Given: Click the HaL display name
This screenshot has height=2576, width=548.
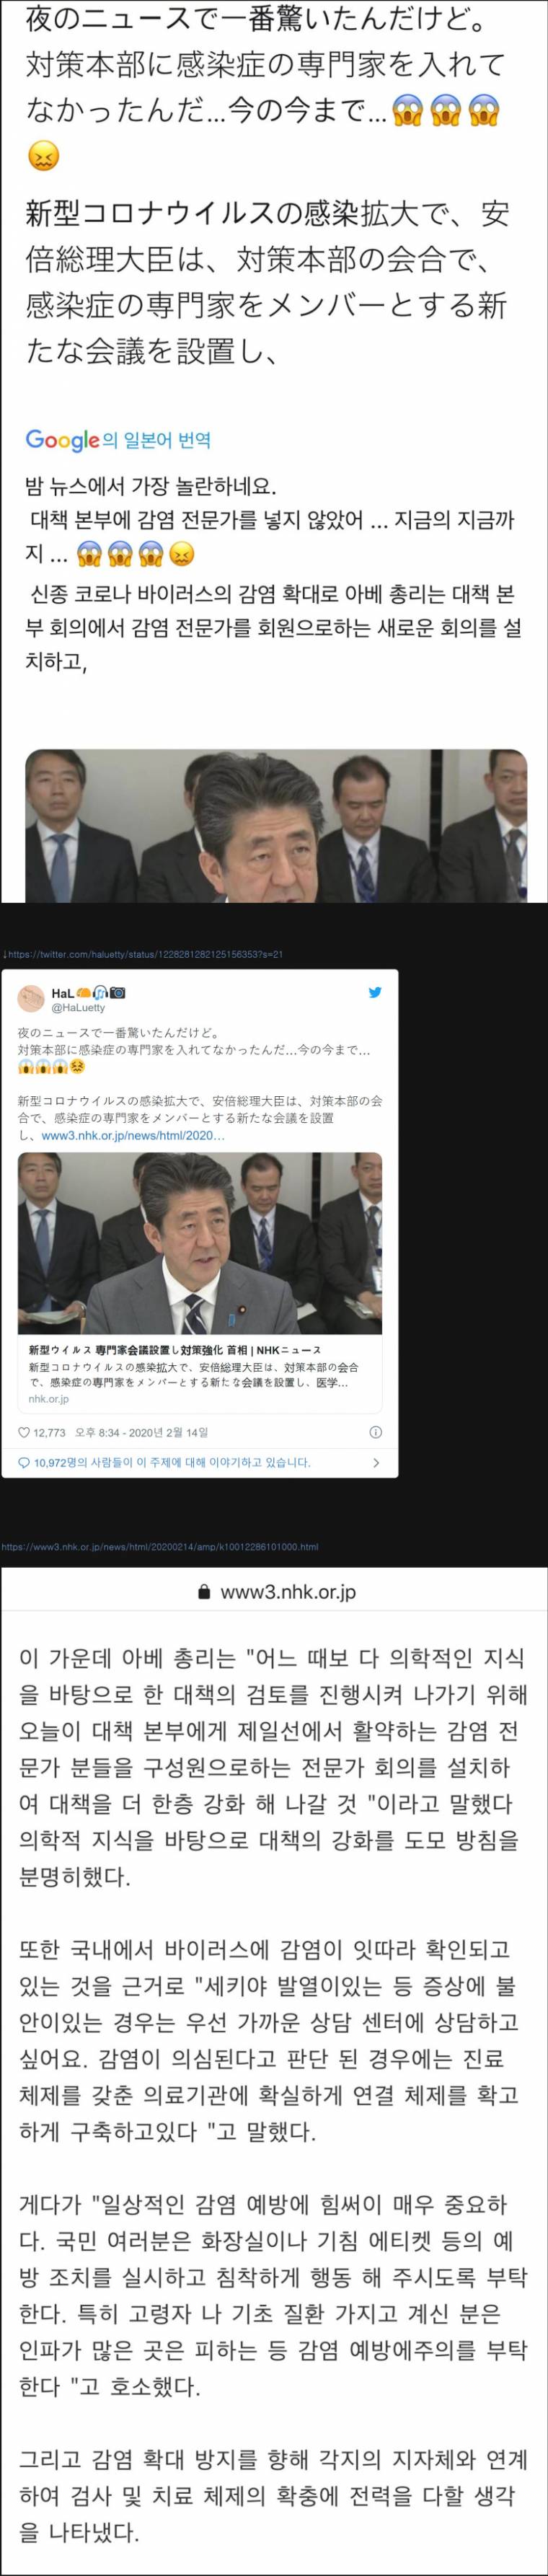Looking at the screenshot, I should [62, 993].
